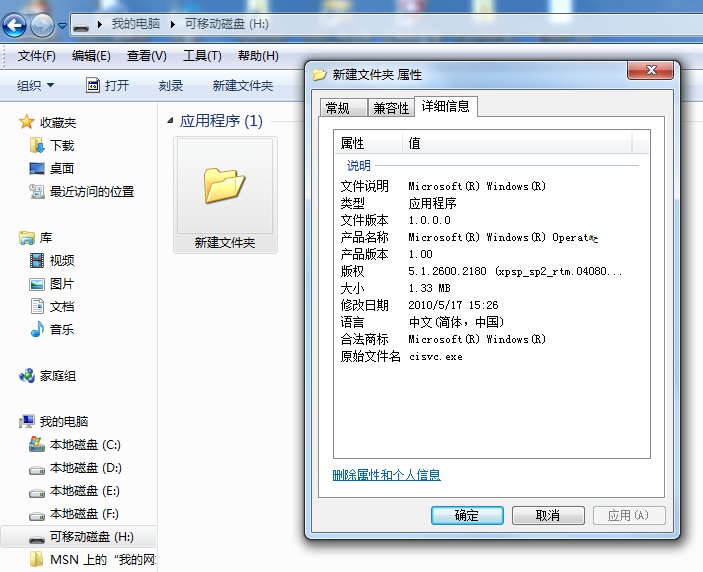The image size is (703, 572).
Task: Select the 详细信息 tab
Action: (446, 106)
